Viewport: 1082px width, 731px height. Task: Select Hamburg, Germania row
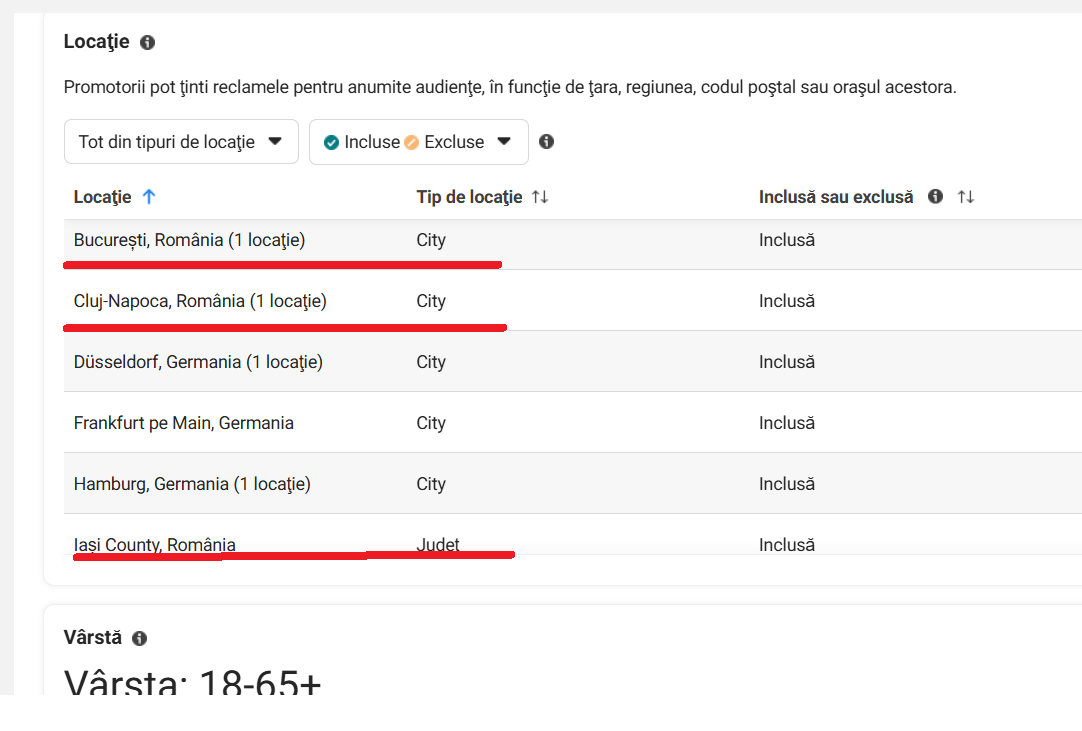click(x=573, y=483)
